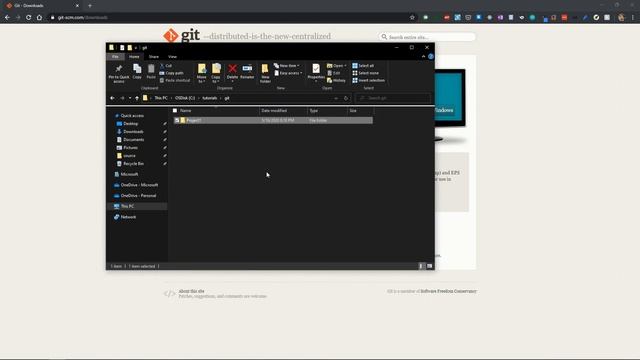Reload the Chrome page
The width and height of the screenshot is (640, 360).
tap(29, 18)
